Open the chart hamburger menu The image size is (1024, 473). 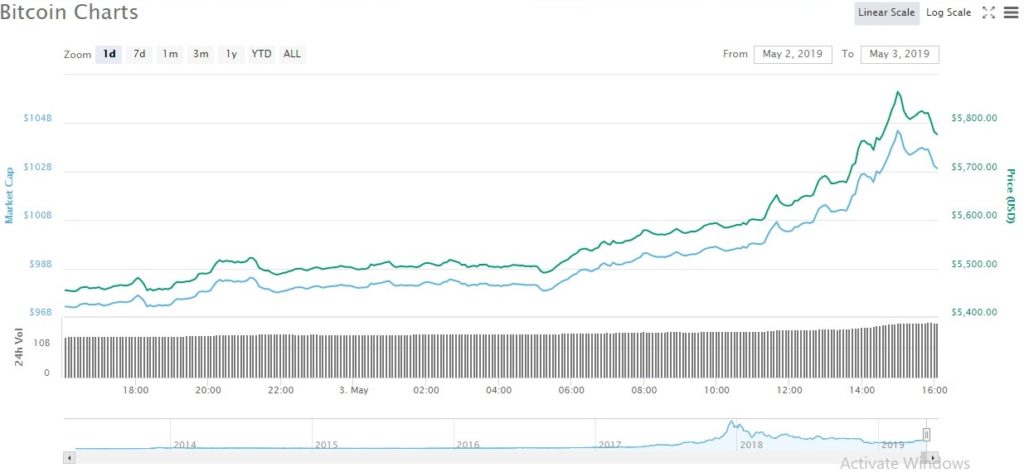pyautogui.click(x=1010, y=12)
